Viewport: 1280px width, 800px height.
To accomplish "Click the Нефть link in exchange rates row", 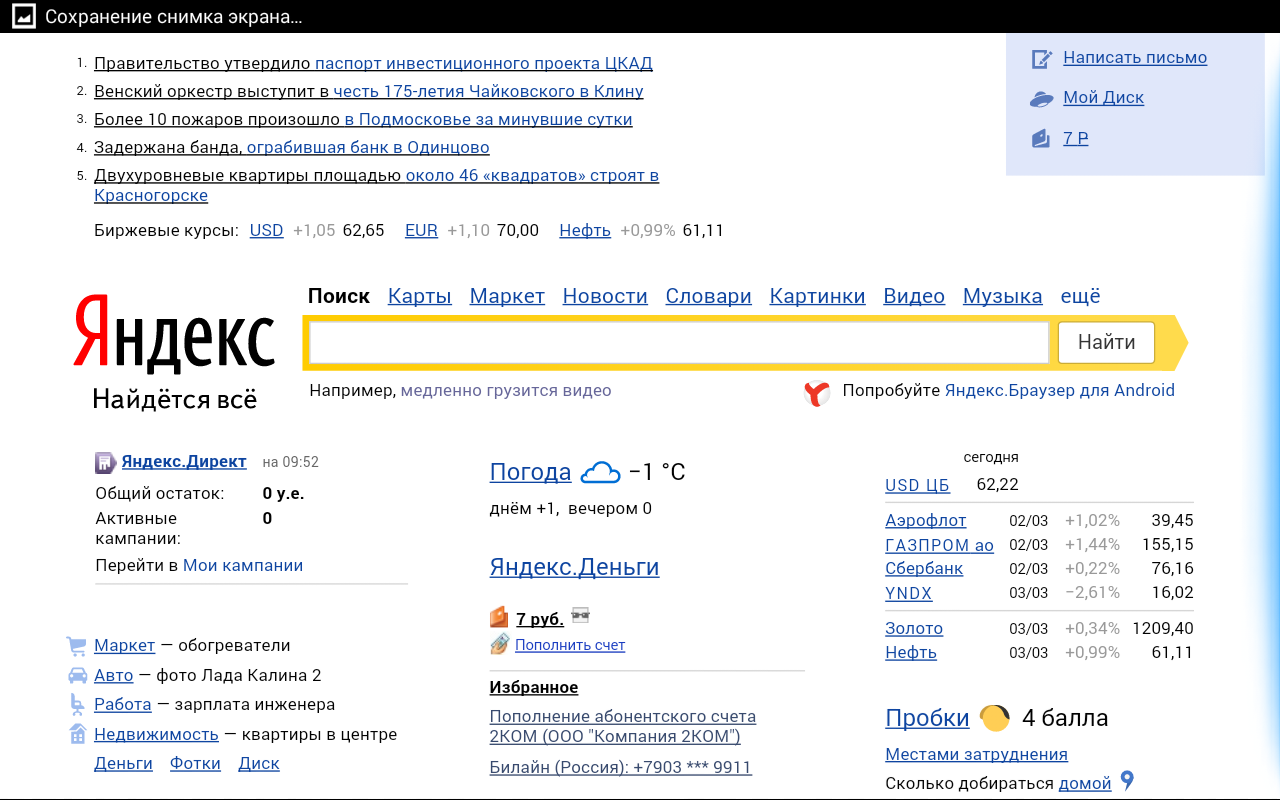I will (585, 230).
